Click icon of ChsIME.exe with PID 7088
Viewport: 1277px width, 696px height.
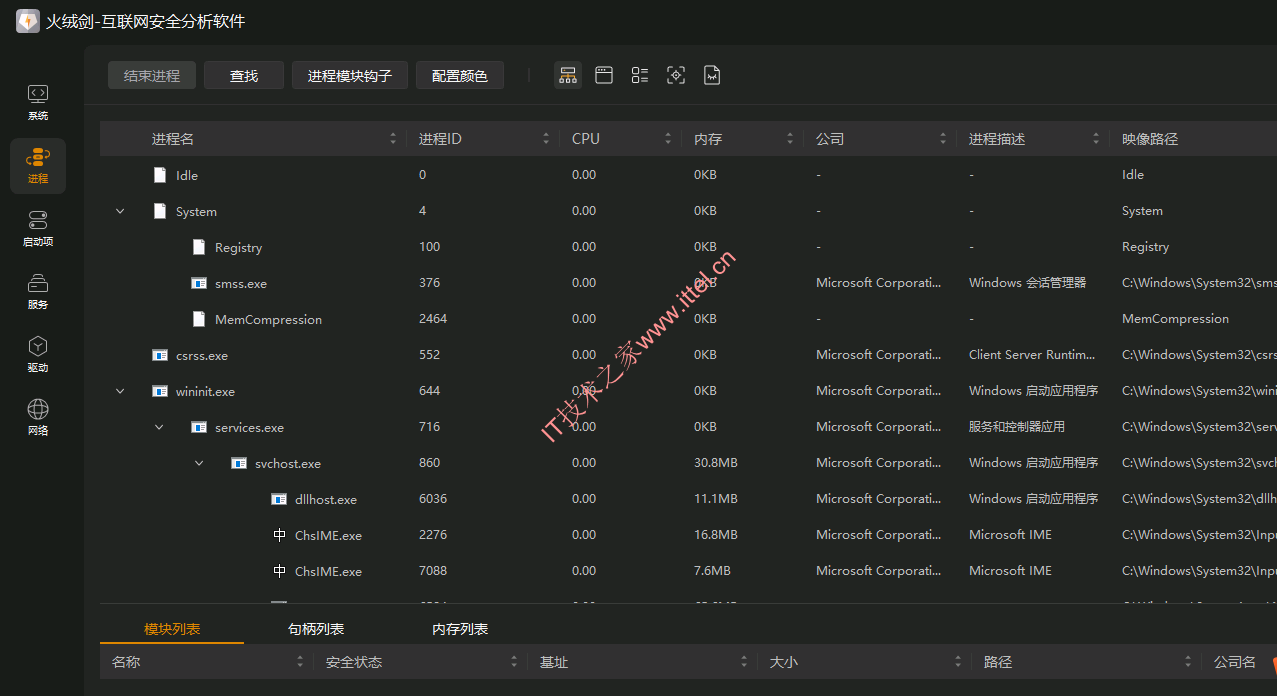coord(279,571)
